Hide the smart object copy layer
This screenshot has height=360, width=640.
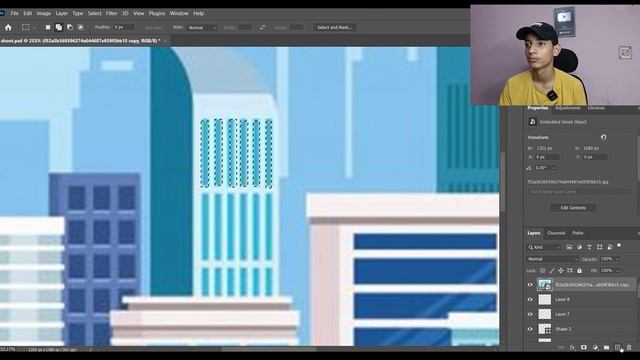tap(530, 285)
